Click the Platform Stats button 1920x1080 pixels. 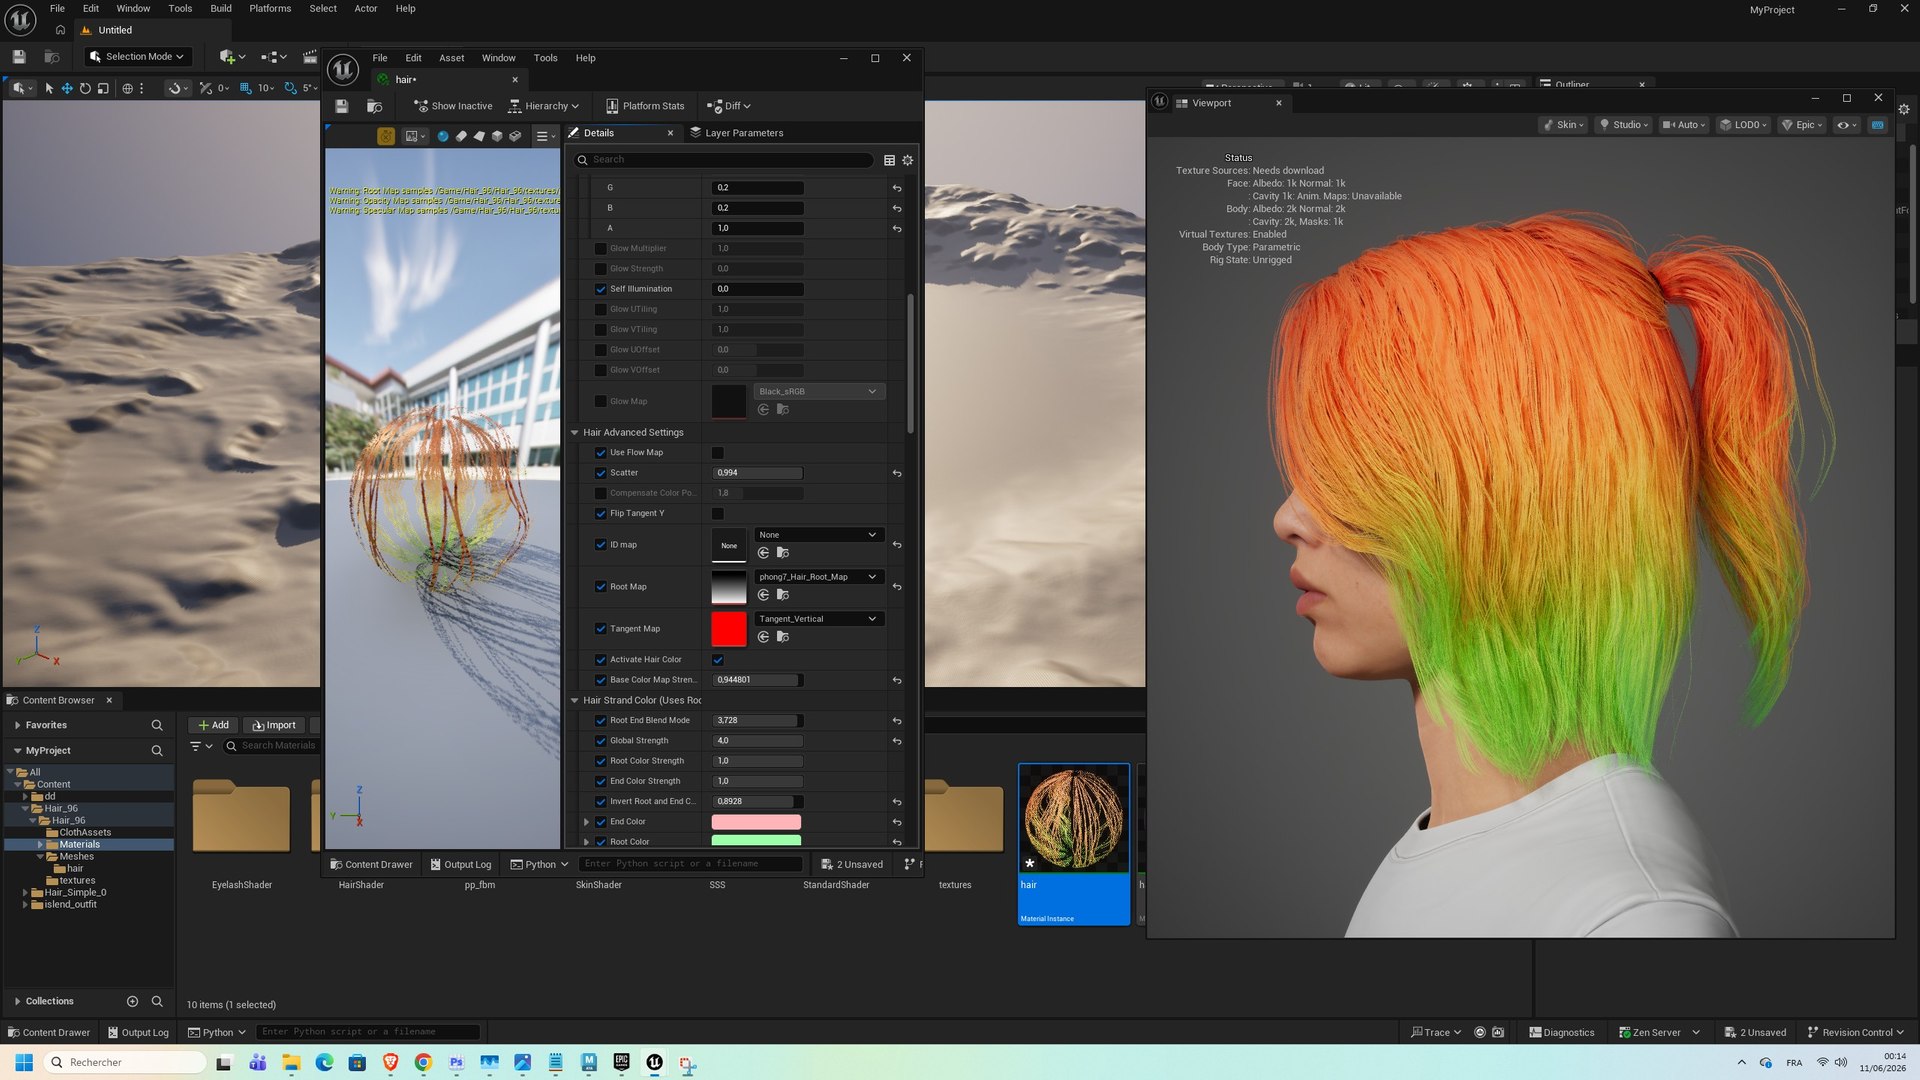coord(645,106)
